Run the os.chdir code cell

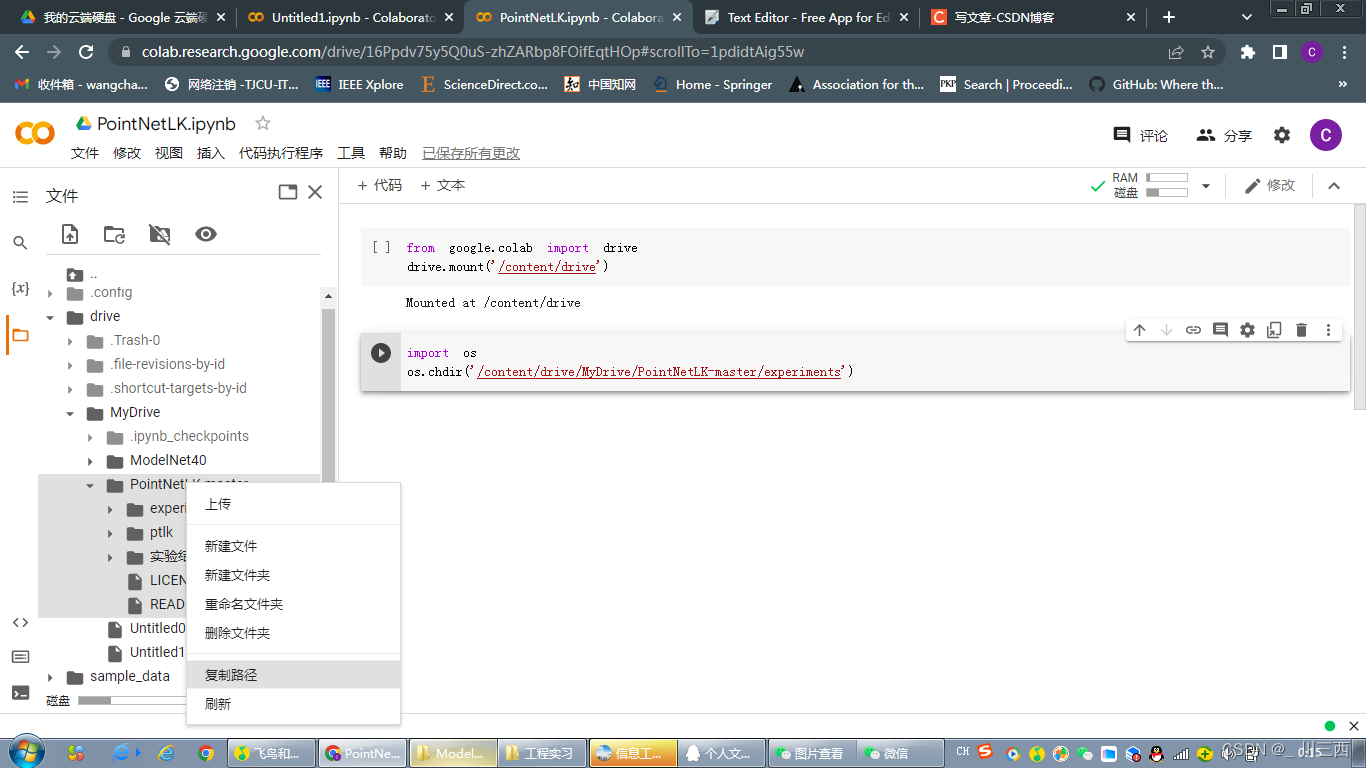pyautogui.click(x=381, y=353)
